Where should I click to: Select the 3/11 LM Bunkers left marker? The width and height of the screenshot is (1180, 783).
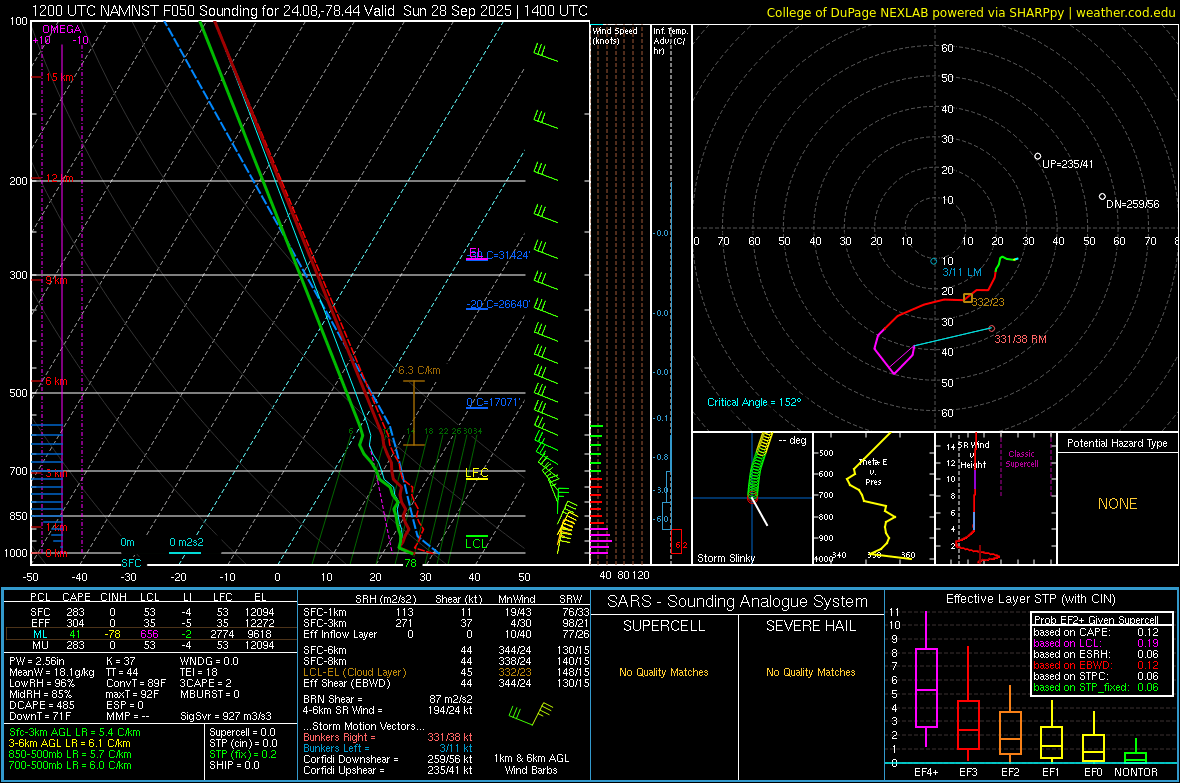tap(934, 261)
